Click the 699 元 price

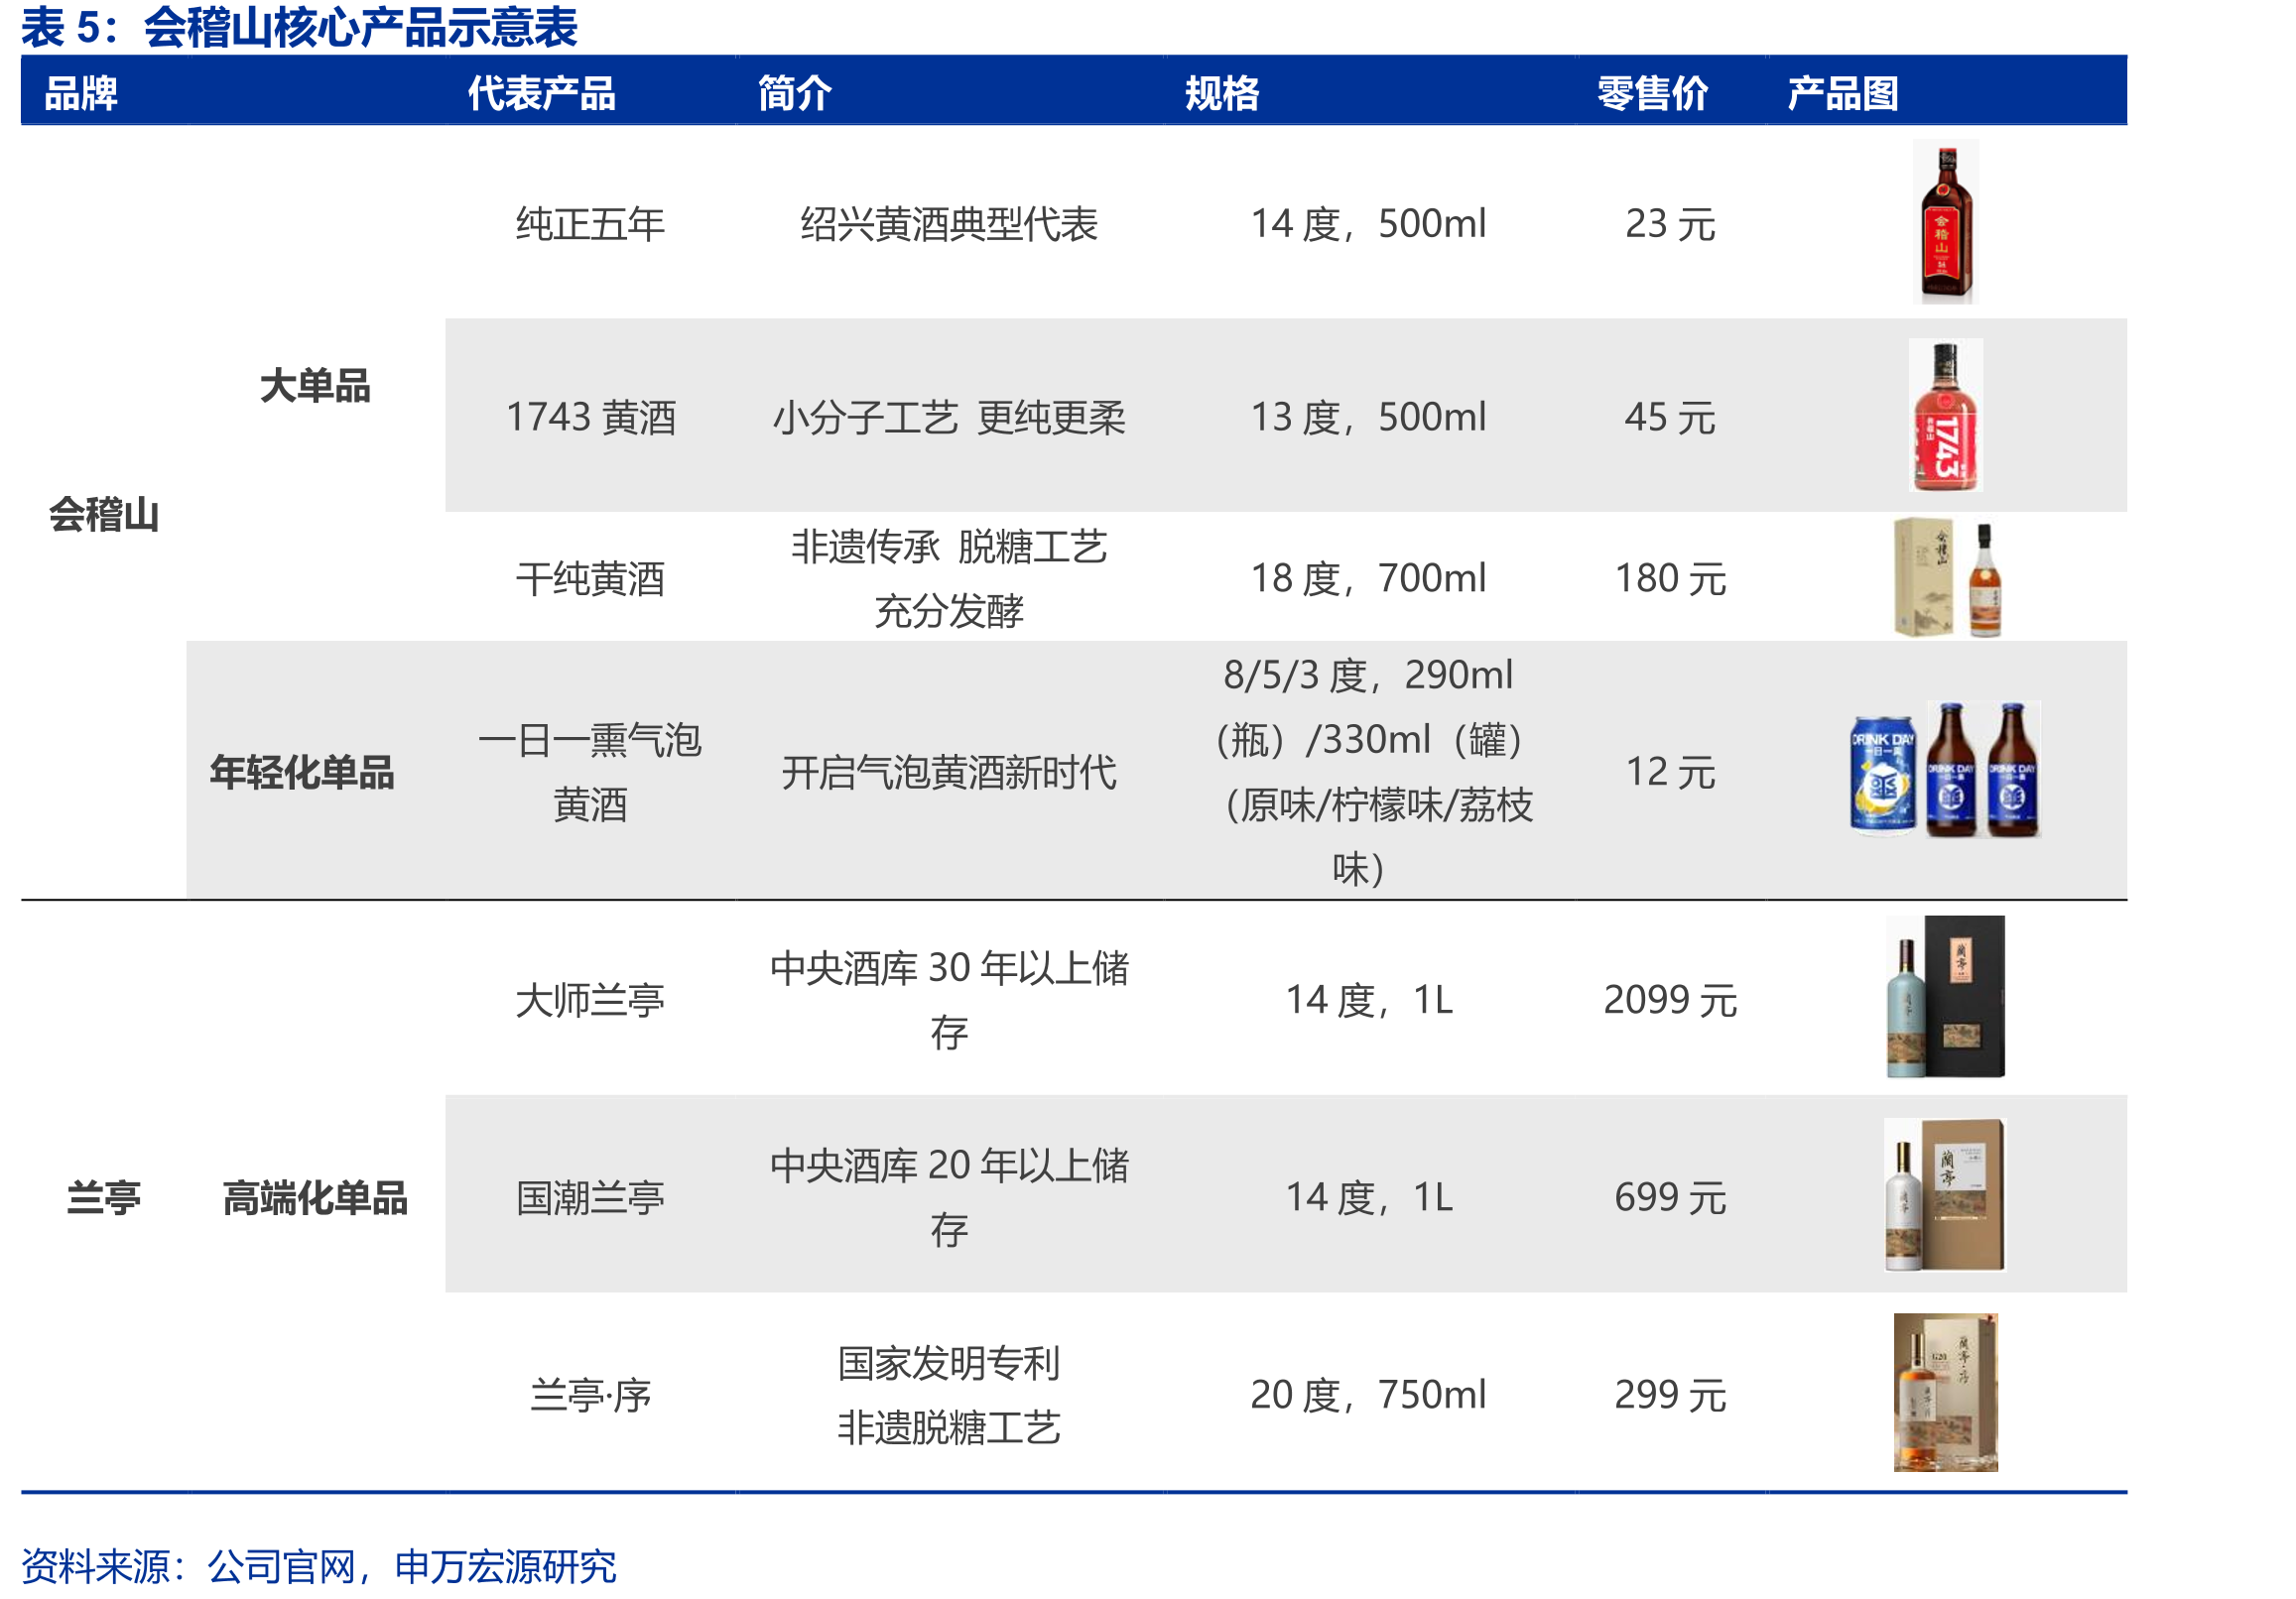(1670, 1197)
